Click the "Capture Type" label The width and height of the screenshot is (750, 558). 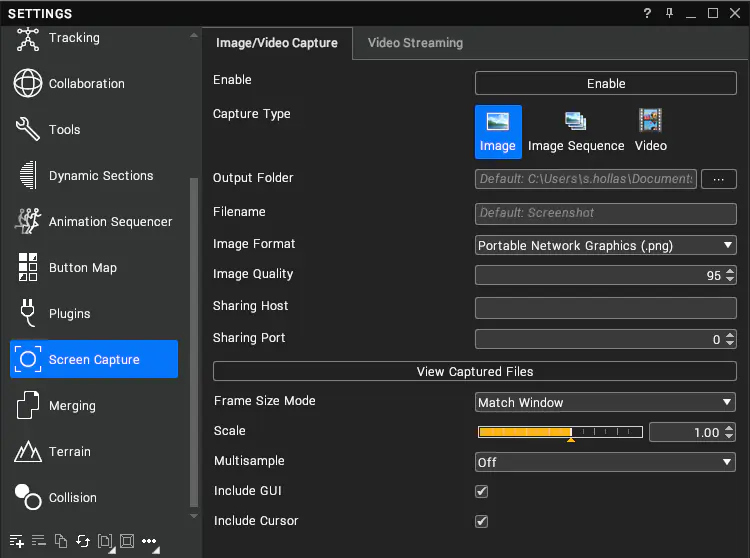point(252,114)
